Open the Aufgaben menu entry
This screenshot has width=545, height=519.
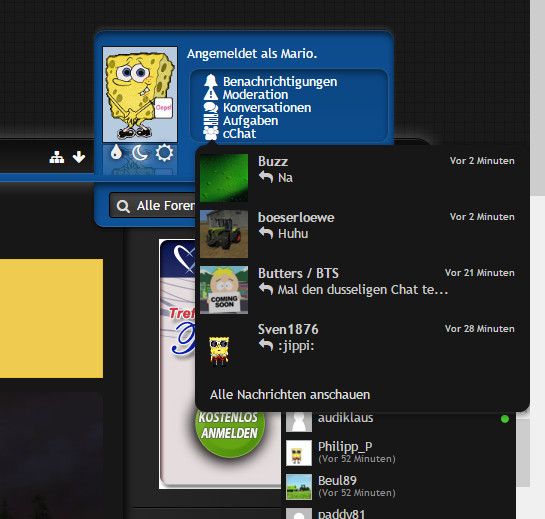pyautogui.click(x=250, y=121)
